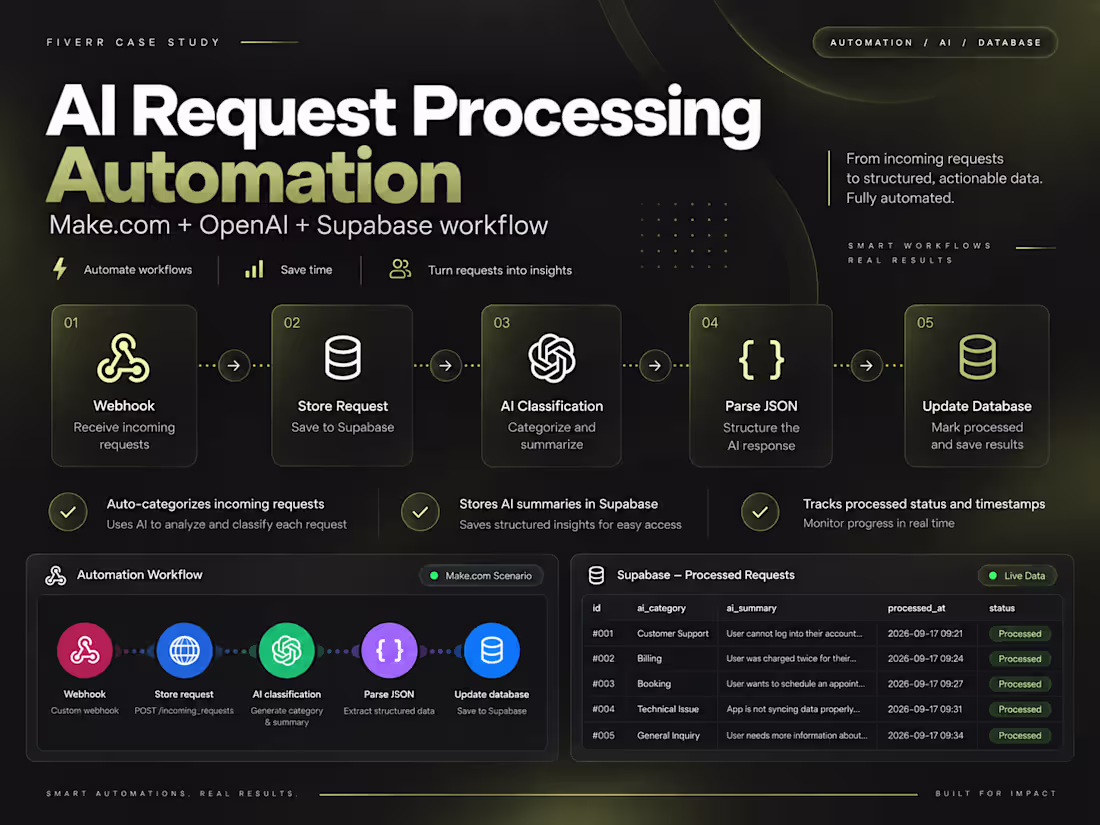This screenshot has width=1100, height=825.
Task: Click the arrow between AI Classification and Parse JSON
Action: [655, 365]
